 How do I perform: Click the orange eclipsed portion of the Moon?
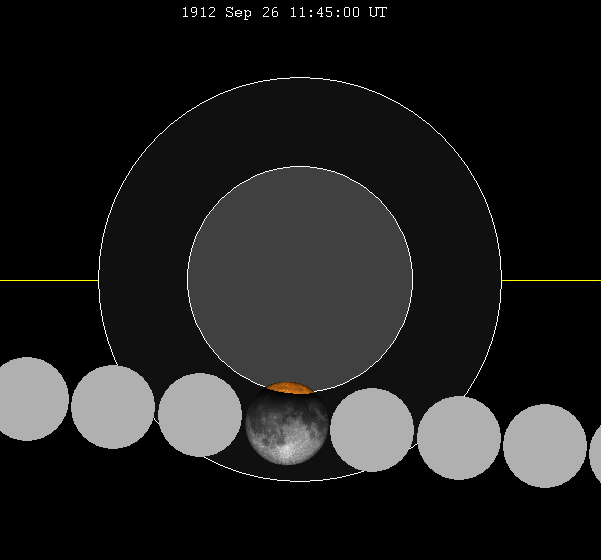[290, 388]
